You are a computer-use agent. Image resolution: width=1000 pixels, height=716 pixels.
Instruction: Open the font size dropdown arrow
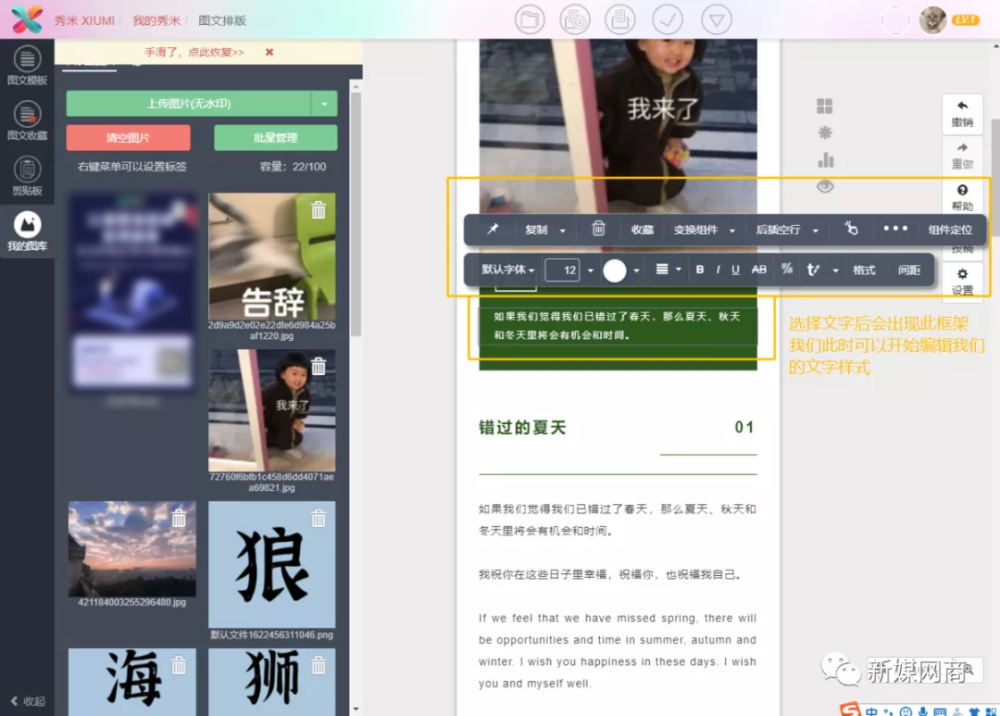click(590, 270)
